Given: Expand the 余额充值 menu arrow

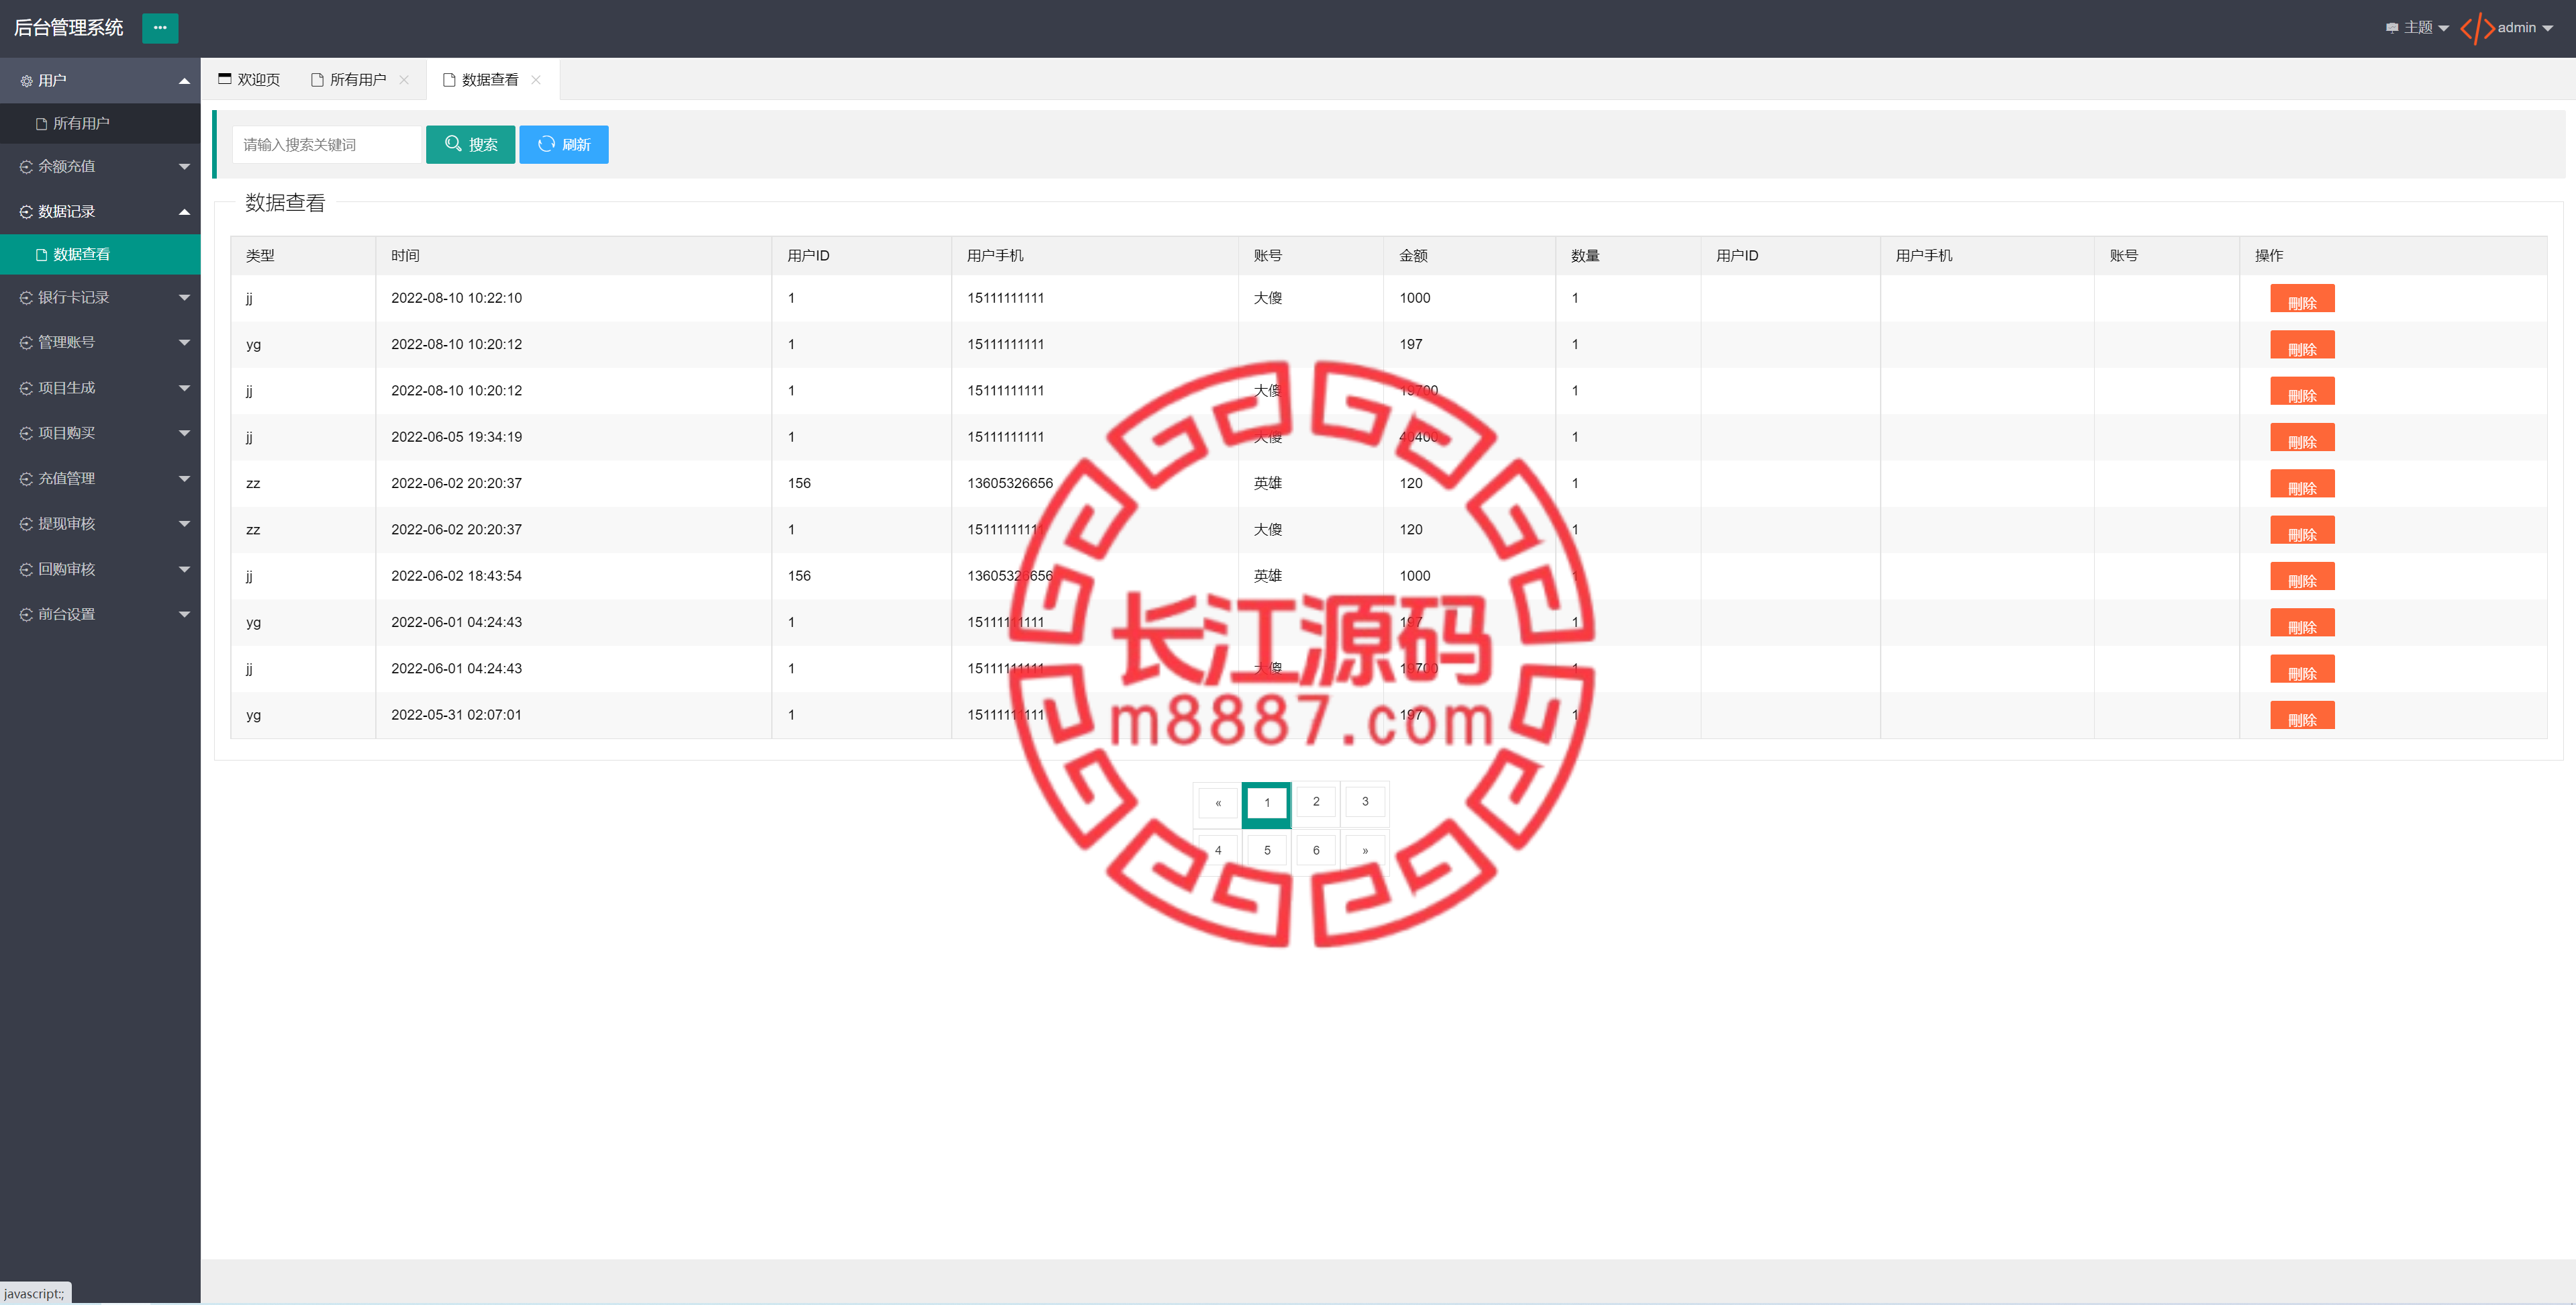Looking at the screenshot, I should [184, 167].
